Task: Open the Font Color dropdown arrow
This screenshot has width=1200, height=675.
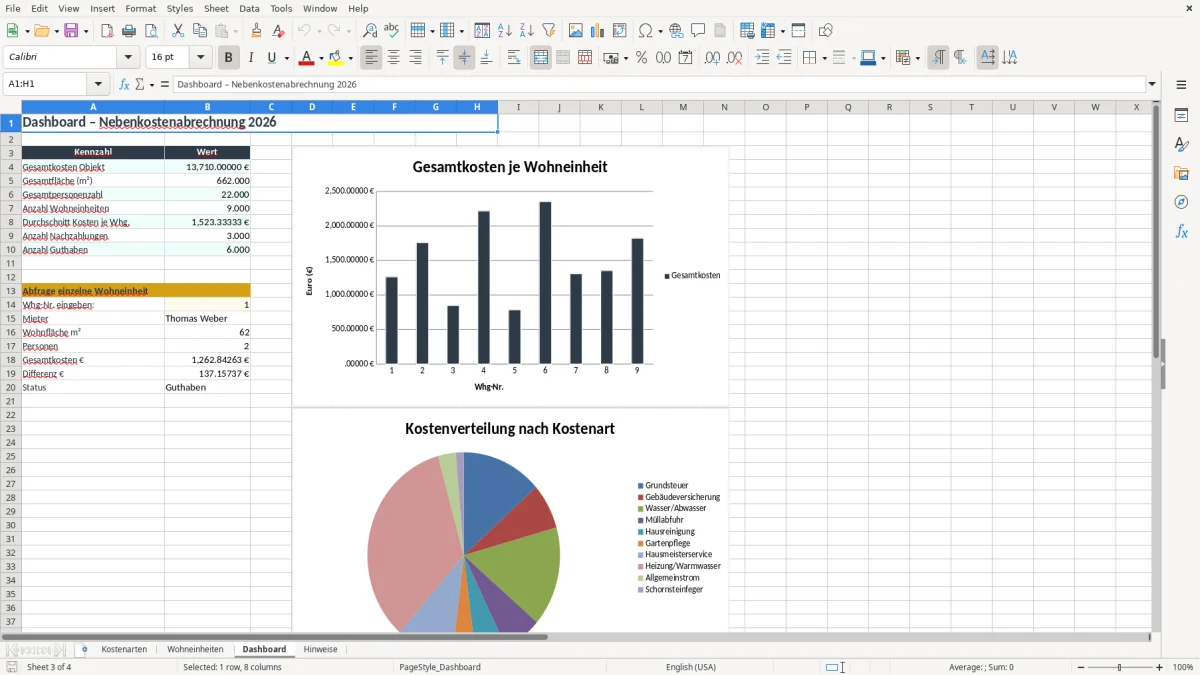Action: tap(321, 58)
